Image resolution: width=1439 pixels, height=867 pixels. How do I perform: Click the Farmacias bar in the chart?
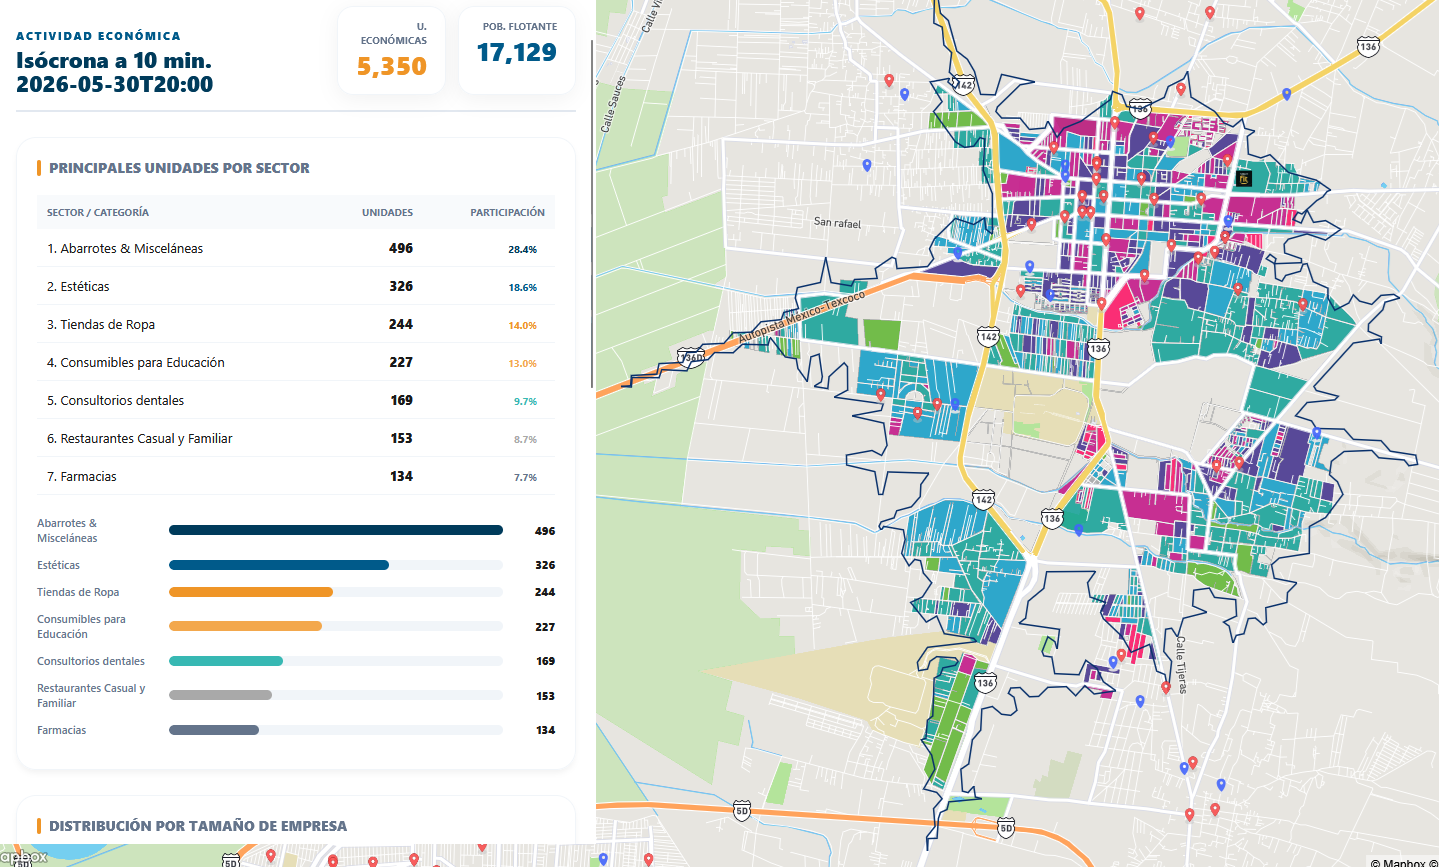click(x=214, y=730)
